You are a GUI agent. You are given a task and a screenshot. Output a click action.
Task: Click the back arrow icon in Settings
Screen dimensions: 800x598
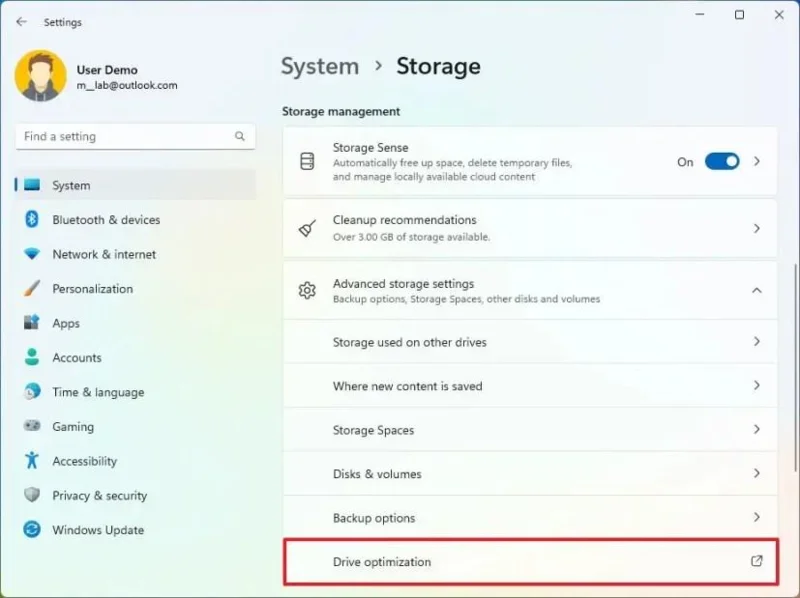[21, 21]
